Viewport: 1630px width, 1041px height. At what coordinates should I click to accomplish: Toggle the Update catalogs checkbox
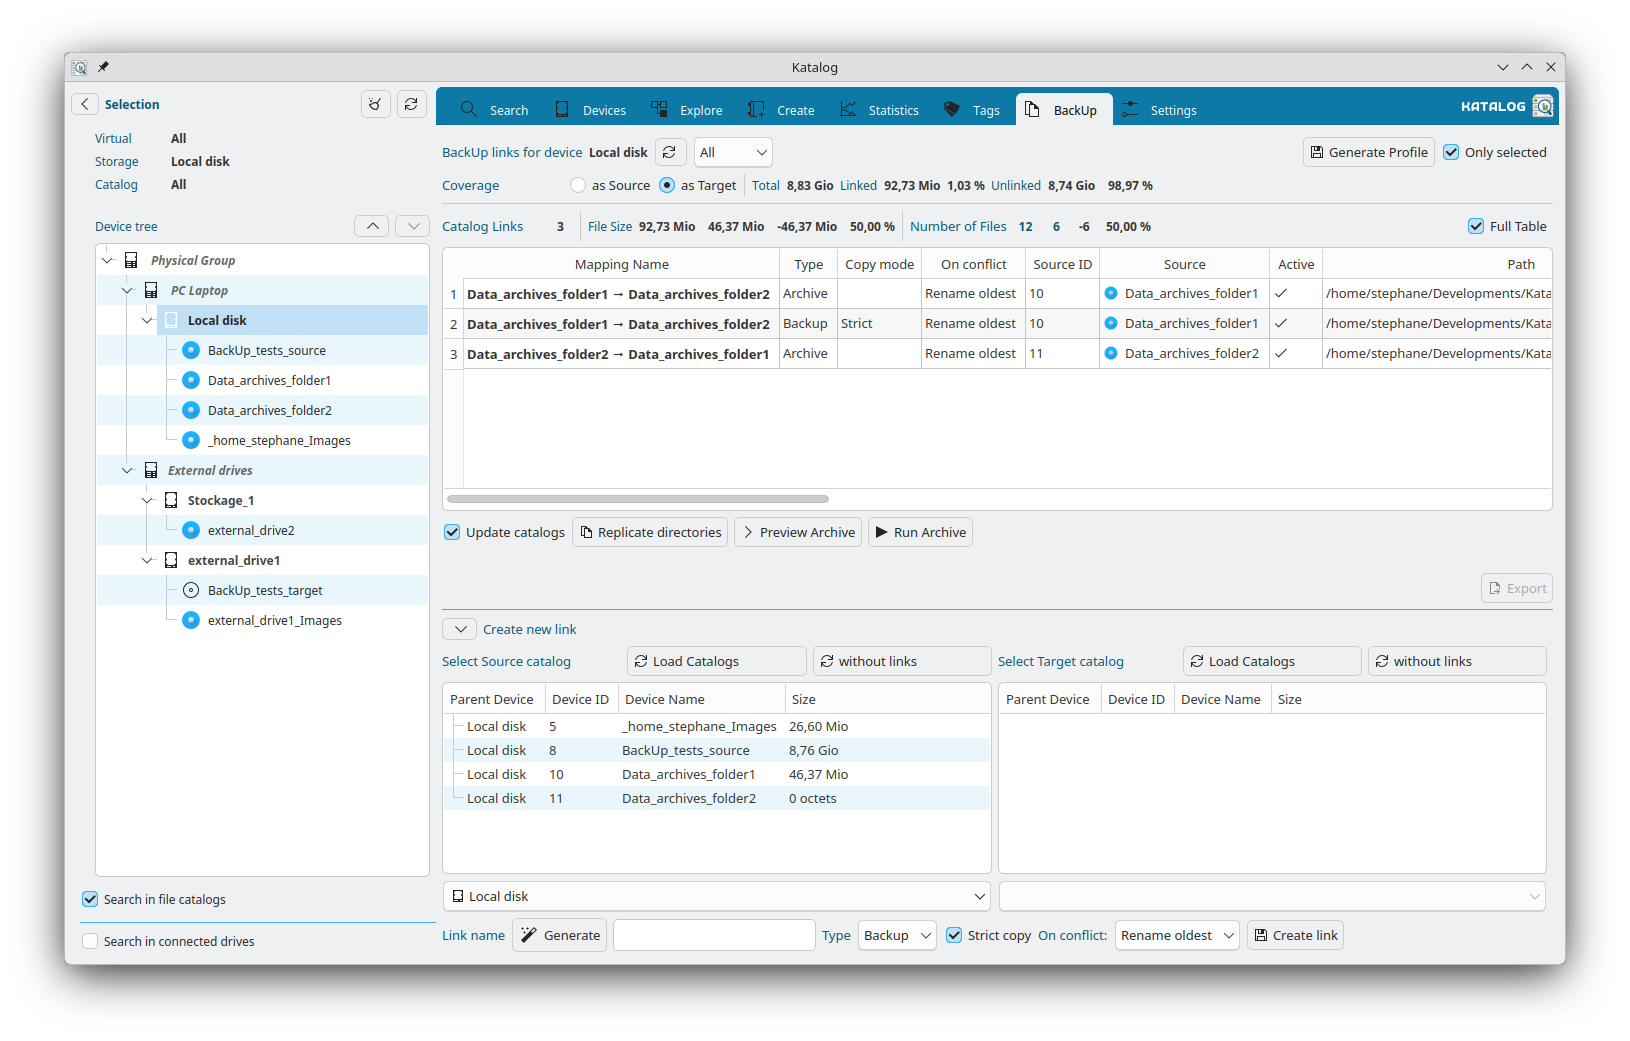point(453,532)
